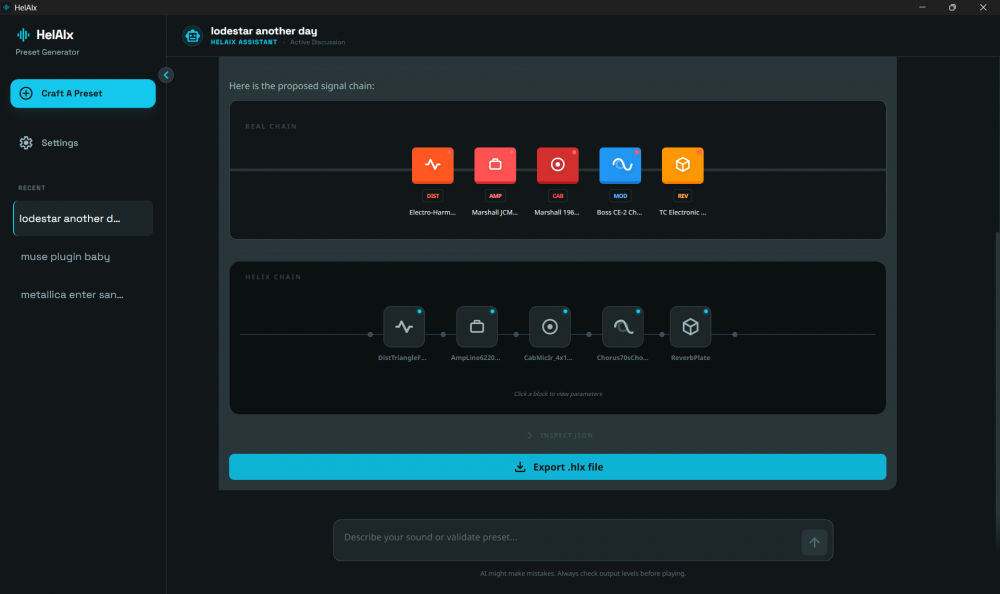Select the Boss CE-2 modulation block
1000x594 pixels.
tap(620, 165)
